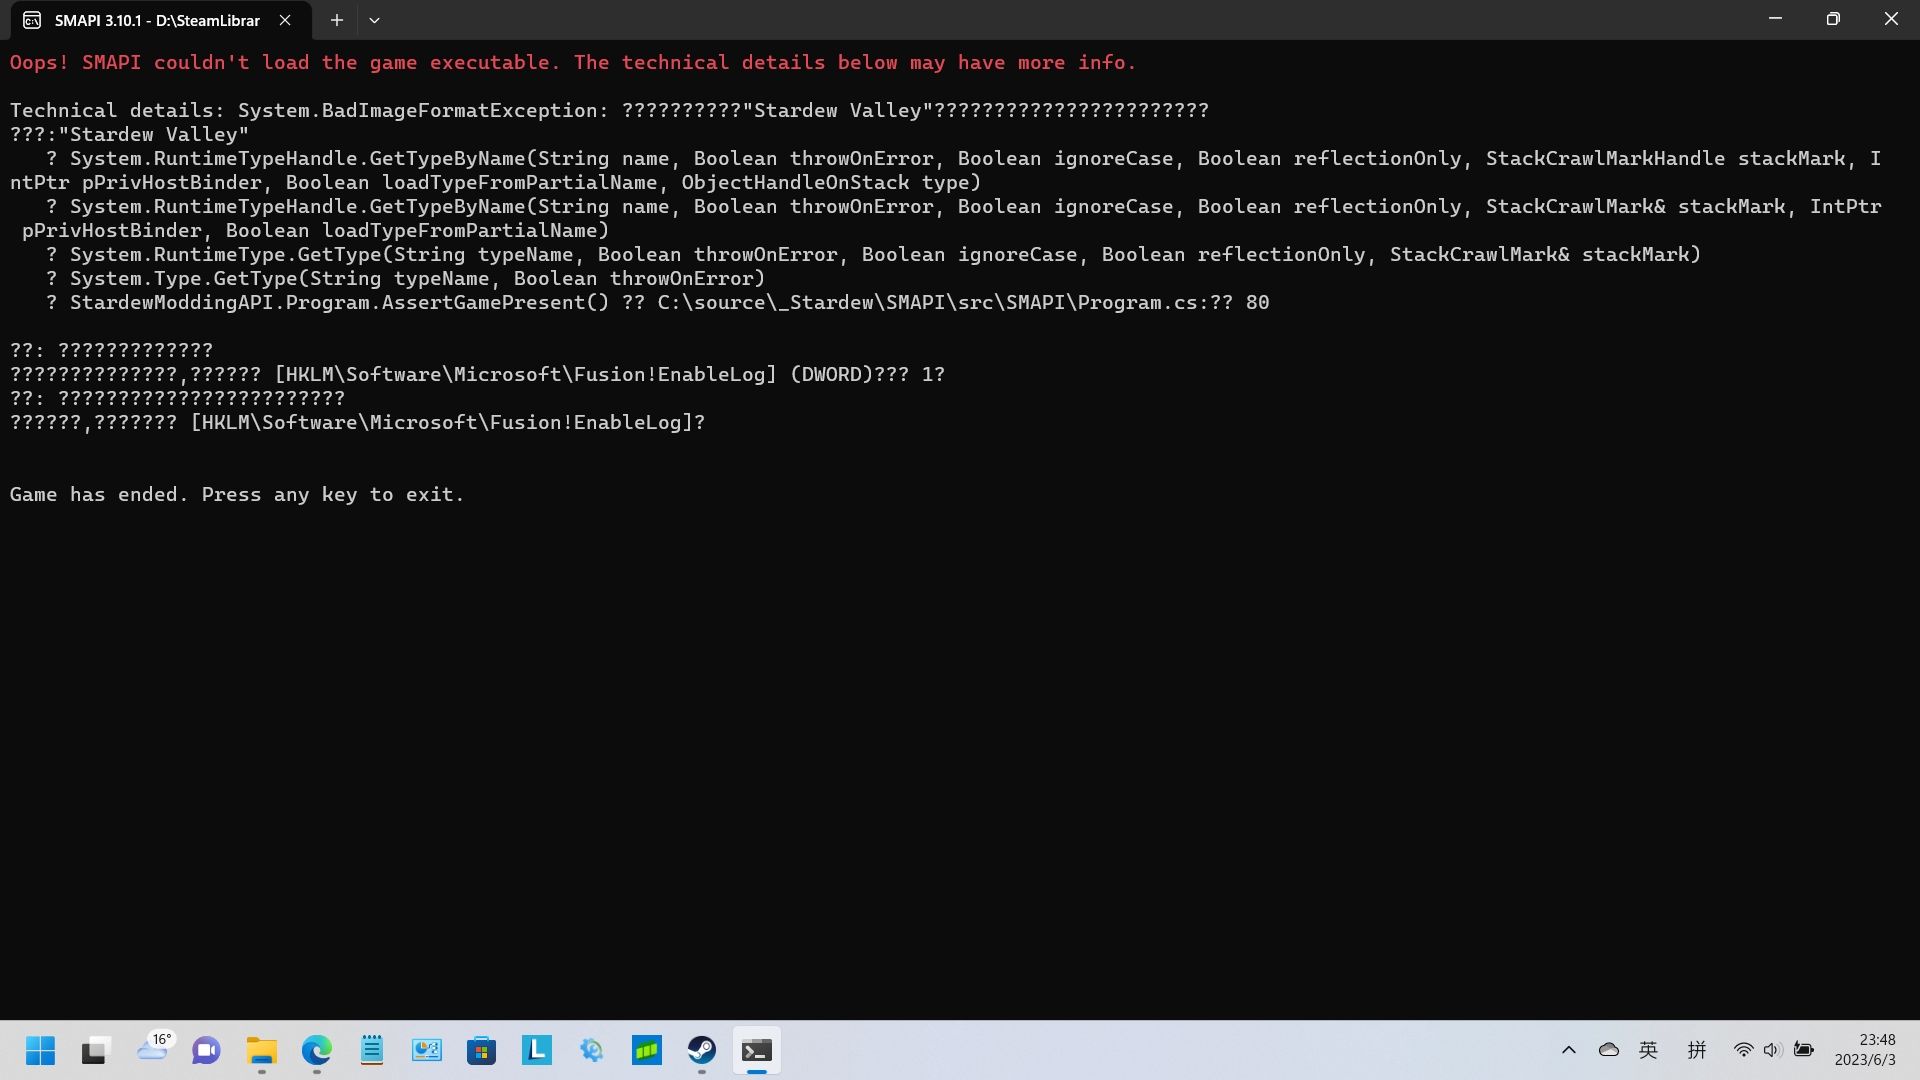Focus the Terminal taskbar icon
Screen dimensions: 1920x1080
(x=757, y=1050)
